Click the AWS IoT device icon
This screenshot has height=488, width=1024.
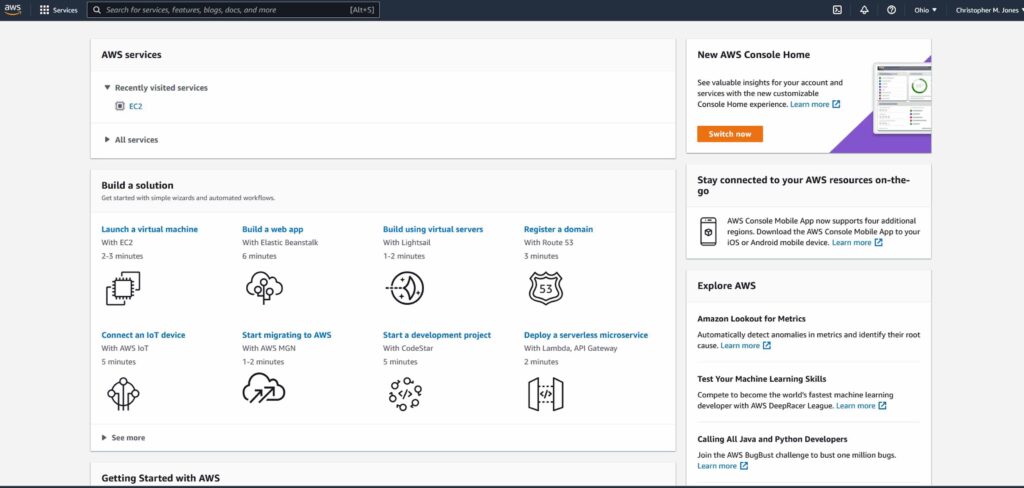pyautogui.click(x=123, y=394)
